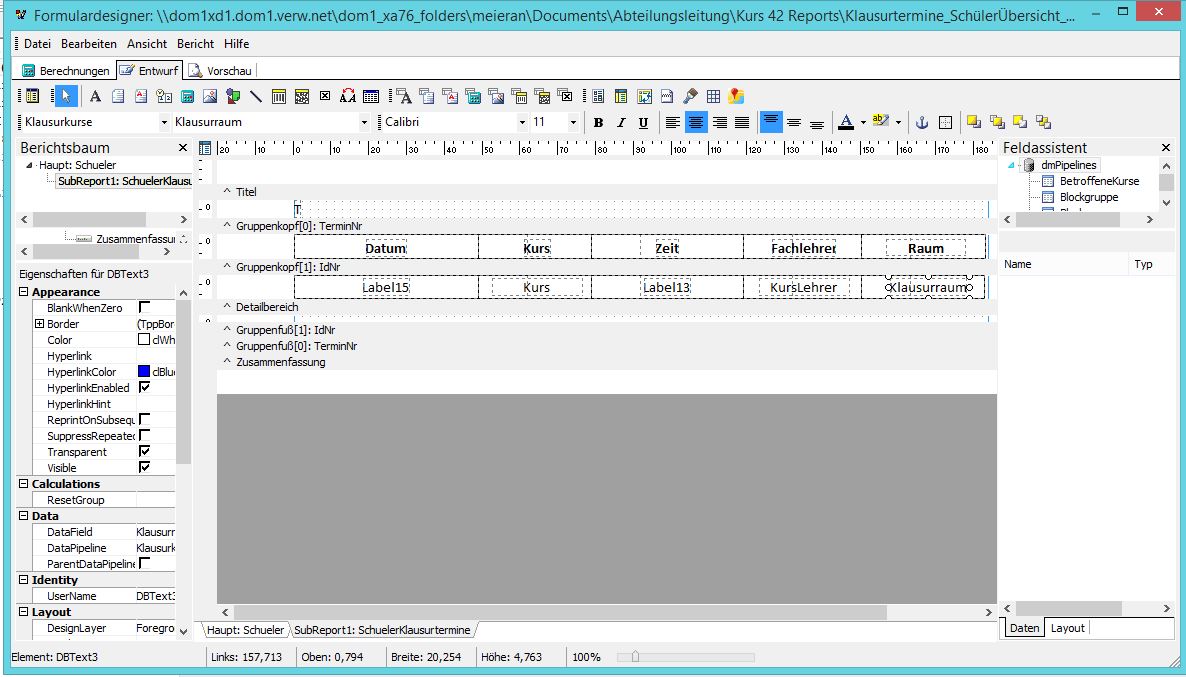Toggle HyperlinkEnabled checkbox
1186x677 pixels.
pos(144,387)
